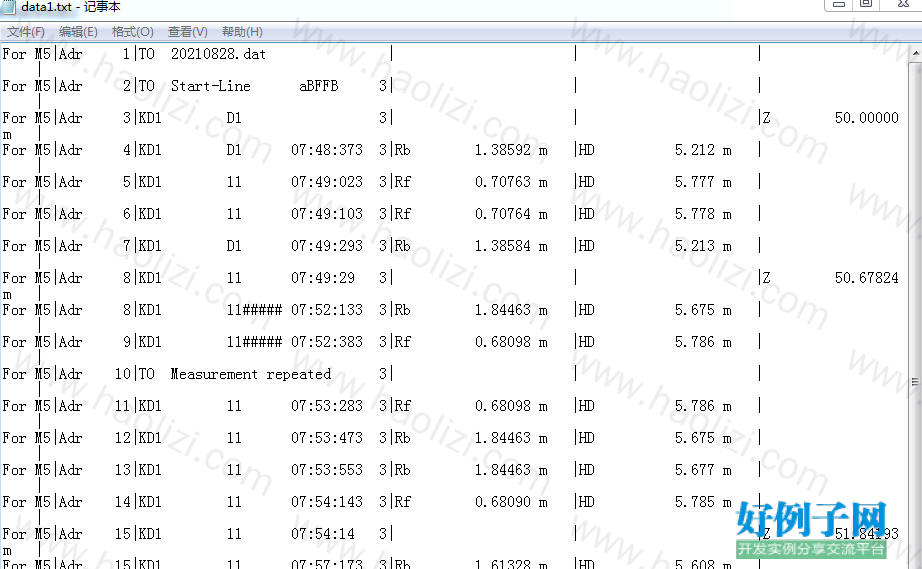The height and width of the screenshot is (569, 922).
Task: Open the 帮助(H) menu
Action: tap(242, 32)
